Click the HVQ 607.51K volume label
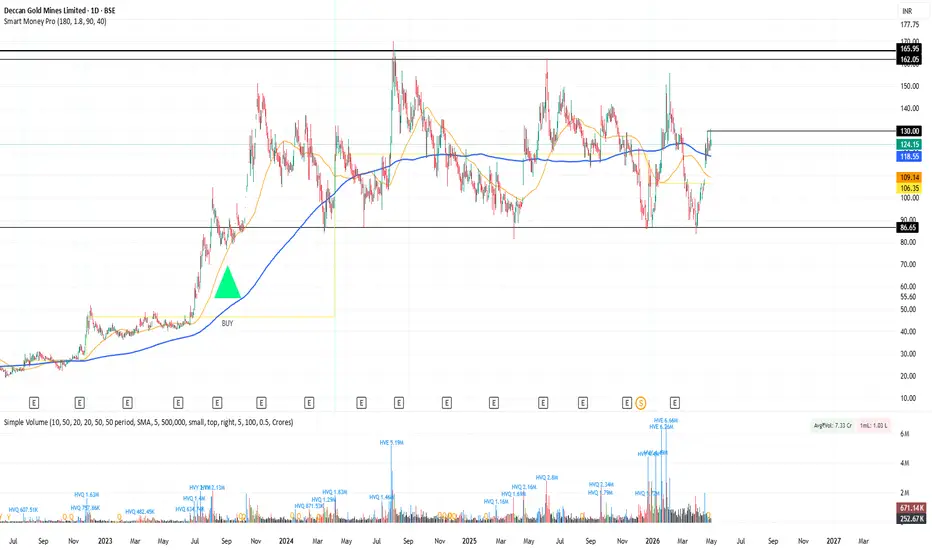This screenshot has width=932, height=550. [x=23, y=510]
